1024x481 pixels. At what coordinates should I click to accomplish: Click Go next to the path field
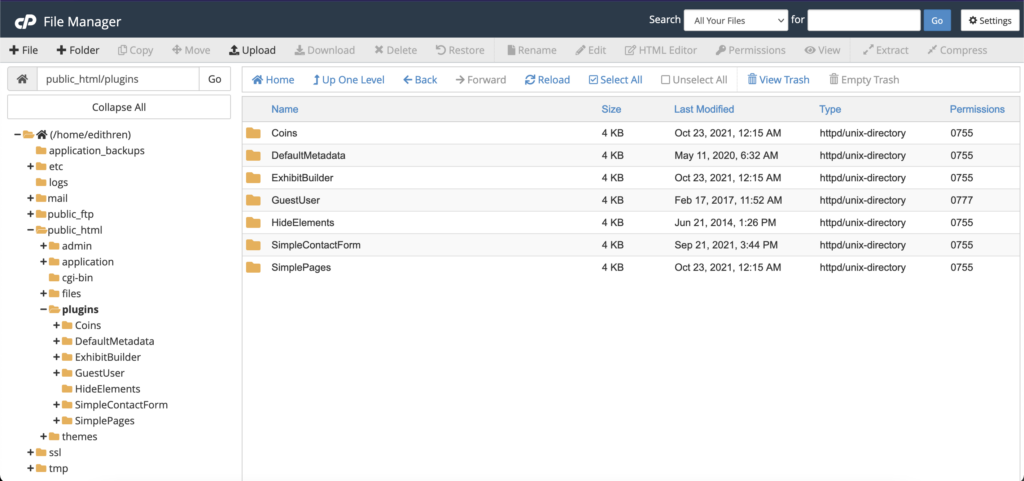tap(215, 79)
